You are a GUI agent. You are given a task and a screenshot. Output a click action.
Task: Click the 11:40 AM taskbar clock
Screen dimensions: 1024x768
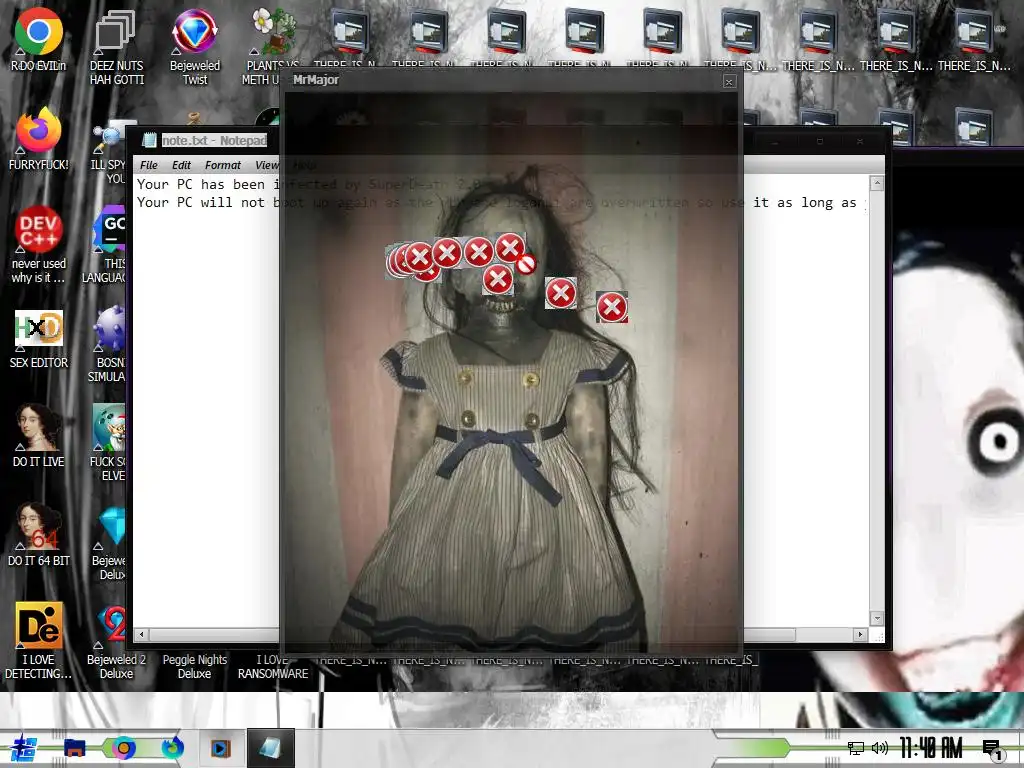(x=931, y=748)
